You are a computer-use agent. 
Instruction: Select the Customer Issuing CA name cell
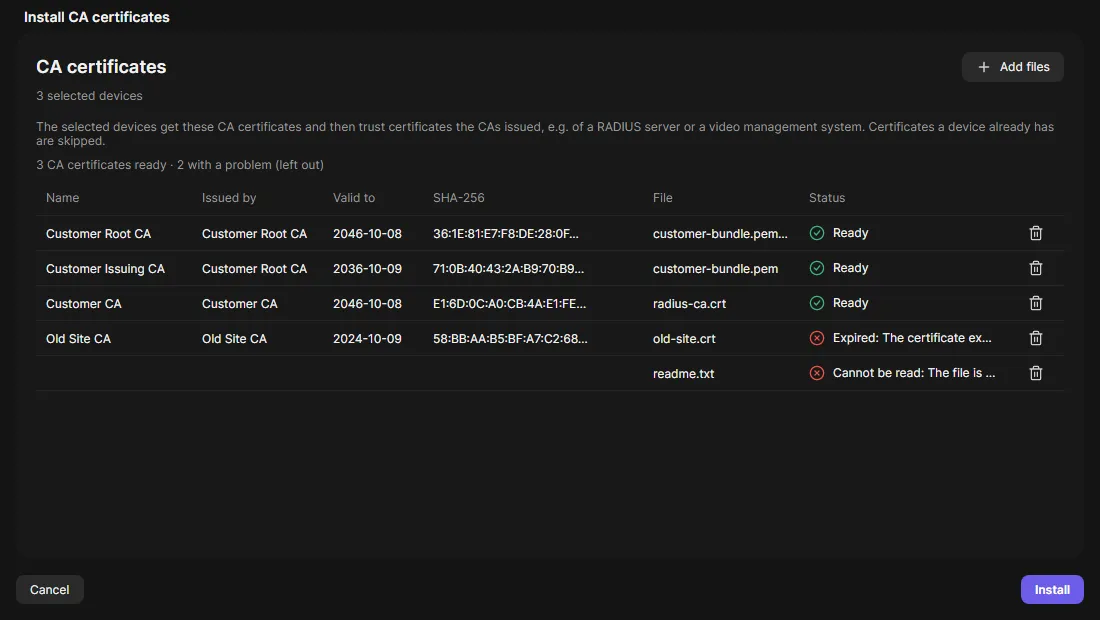(x=105, y=269)
